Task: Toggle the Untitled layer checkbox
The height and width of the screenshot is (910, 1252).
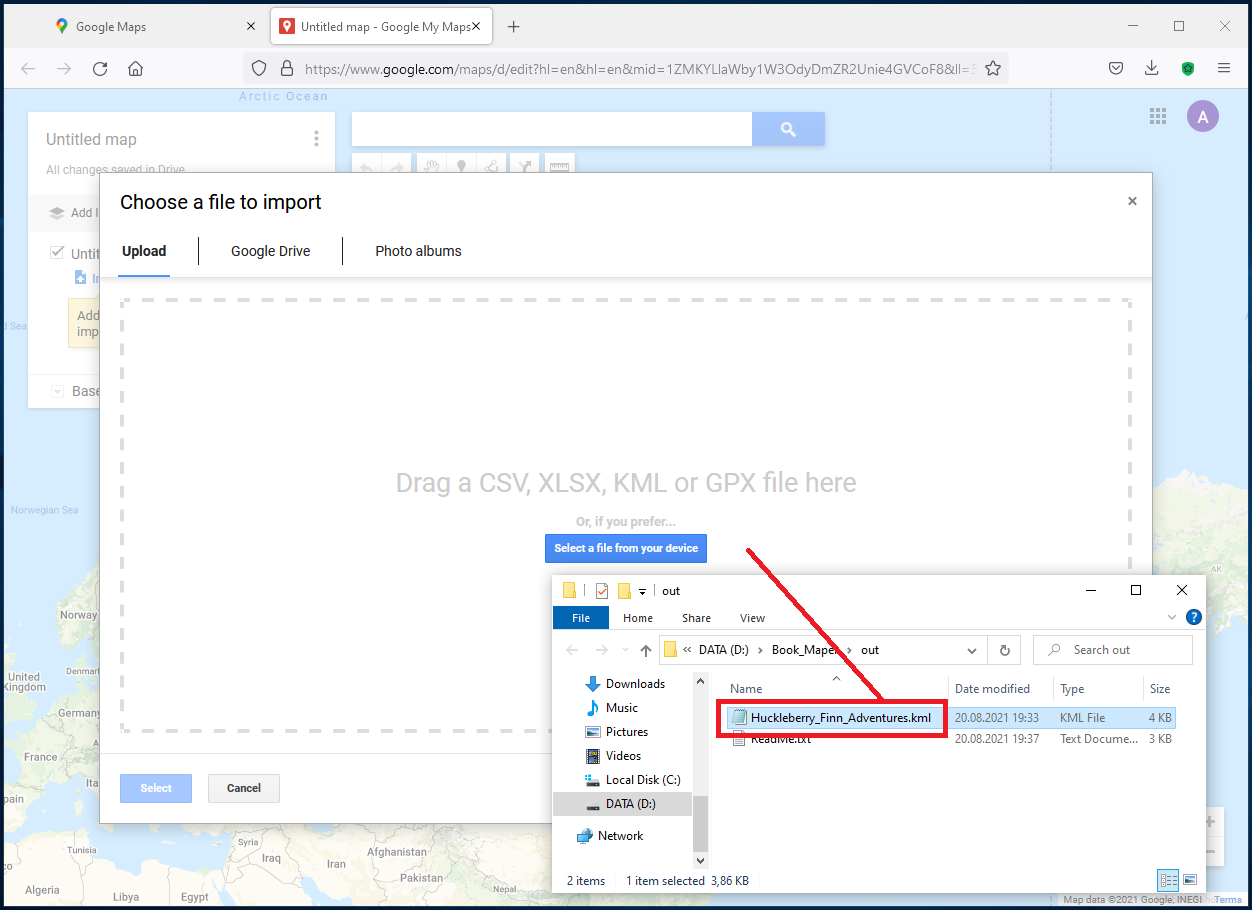Action: pyautogui.click(x=57, y=253)
